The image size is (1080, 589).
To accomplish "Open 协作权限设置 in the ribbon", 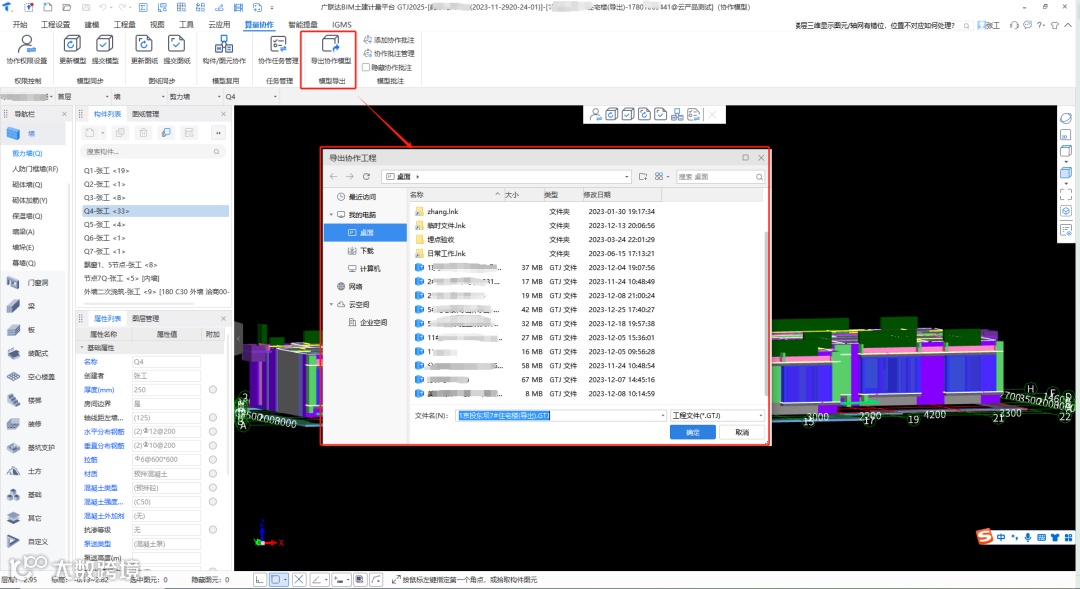I will tap(26, 50).
